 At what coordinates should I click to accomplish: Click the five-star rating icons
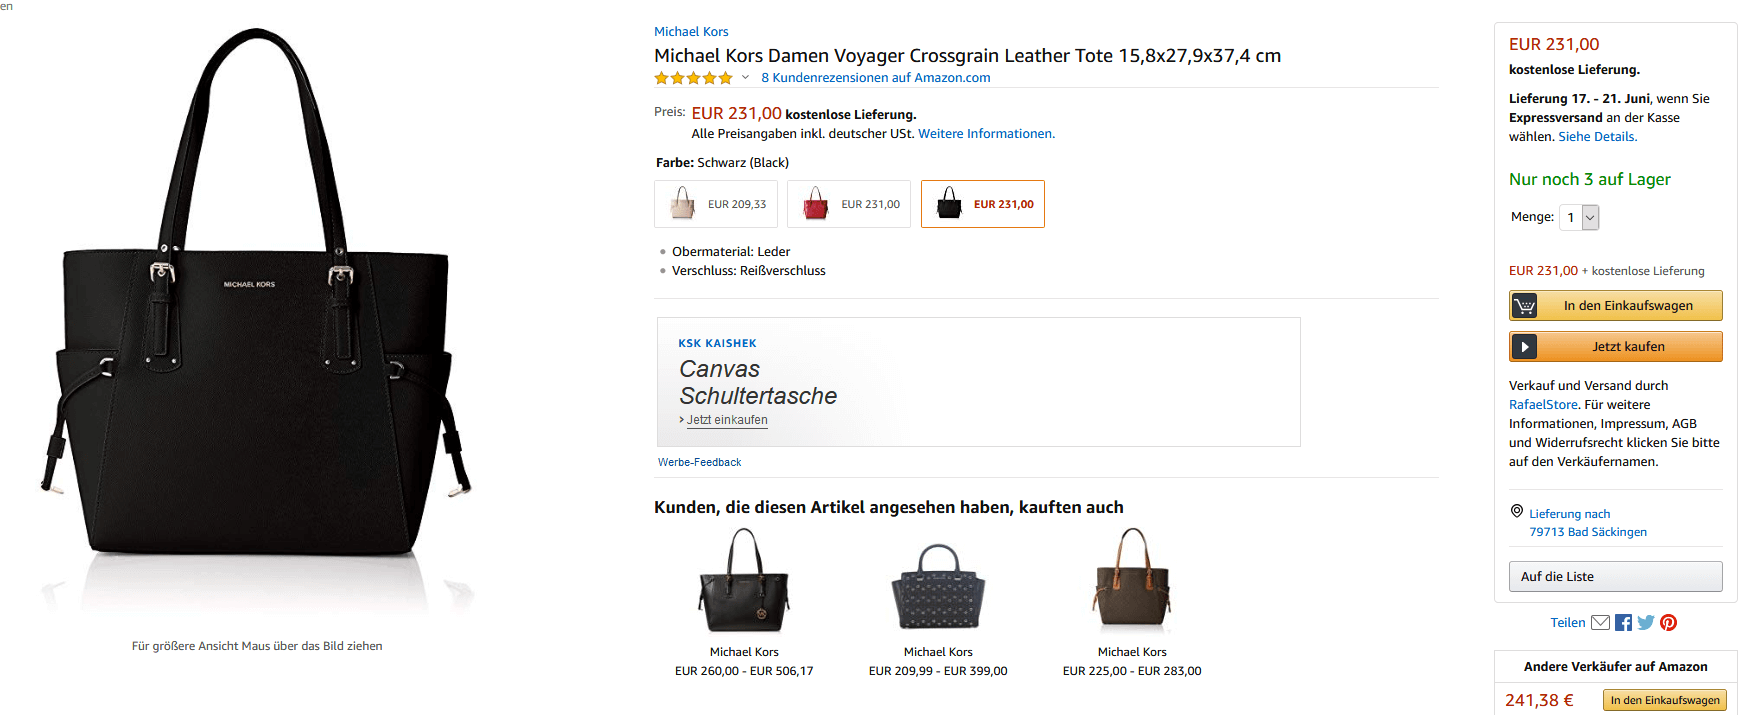pos(693,78)
